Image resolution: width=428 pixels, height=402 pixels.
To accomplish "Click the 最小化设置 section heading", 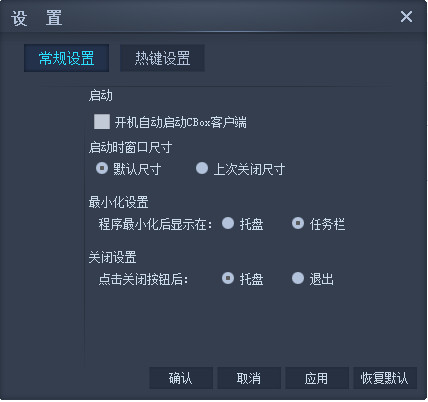I will coord(118,202).
